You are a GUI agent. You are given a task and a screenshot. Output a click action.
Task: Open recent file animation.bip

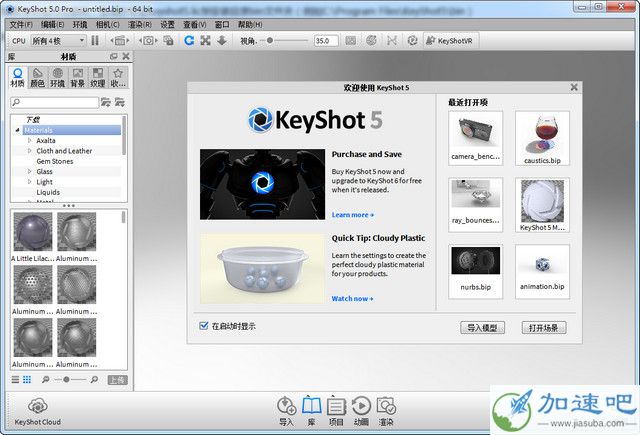tap(542, 271)
